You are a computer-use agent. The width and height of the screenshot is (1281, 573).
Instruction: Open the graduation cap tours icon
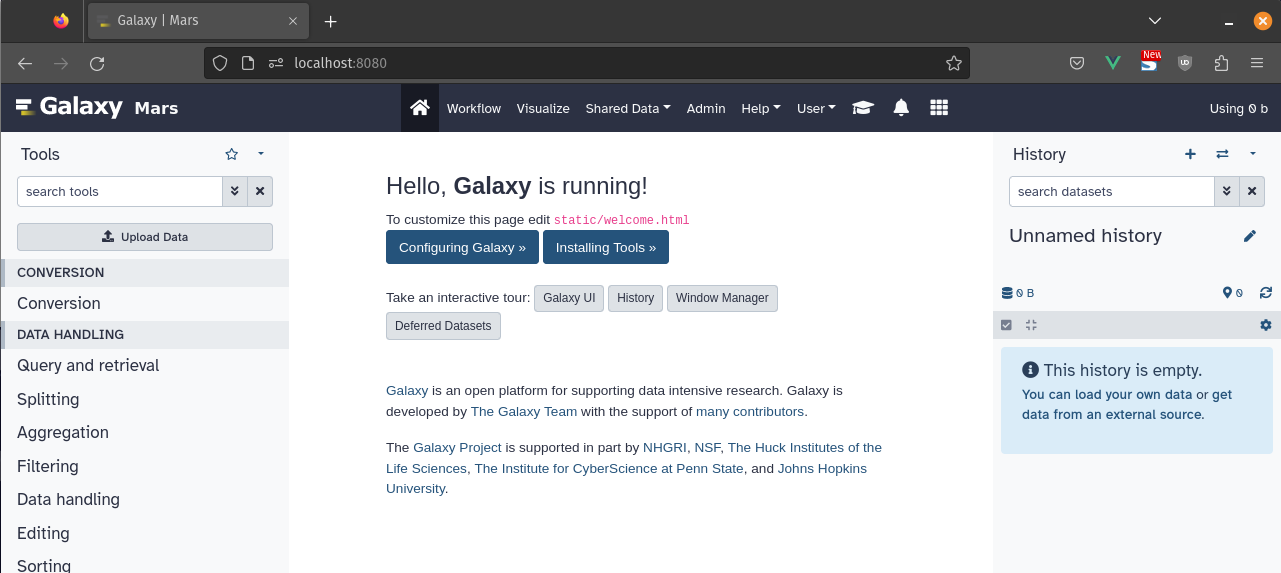click(x=863, y=108)
